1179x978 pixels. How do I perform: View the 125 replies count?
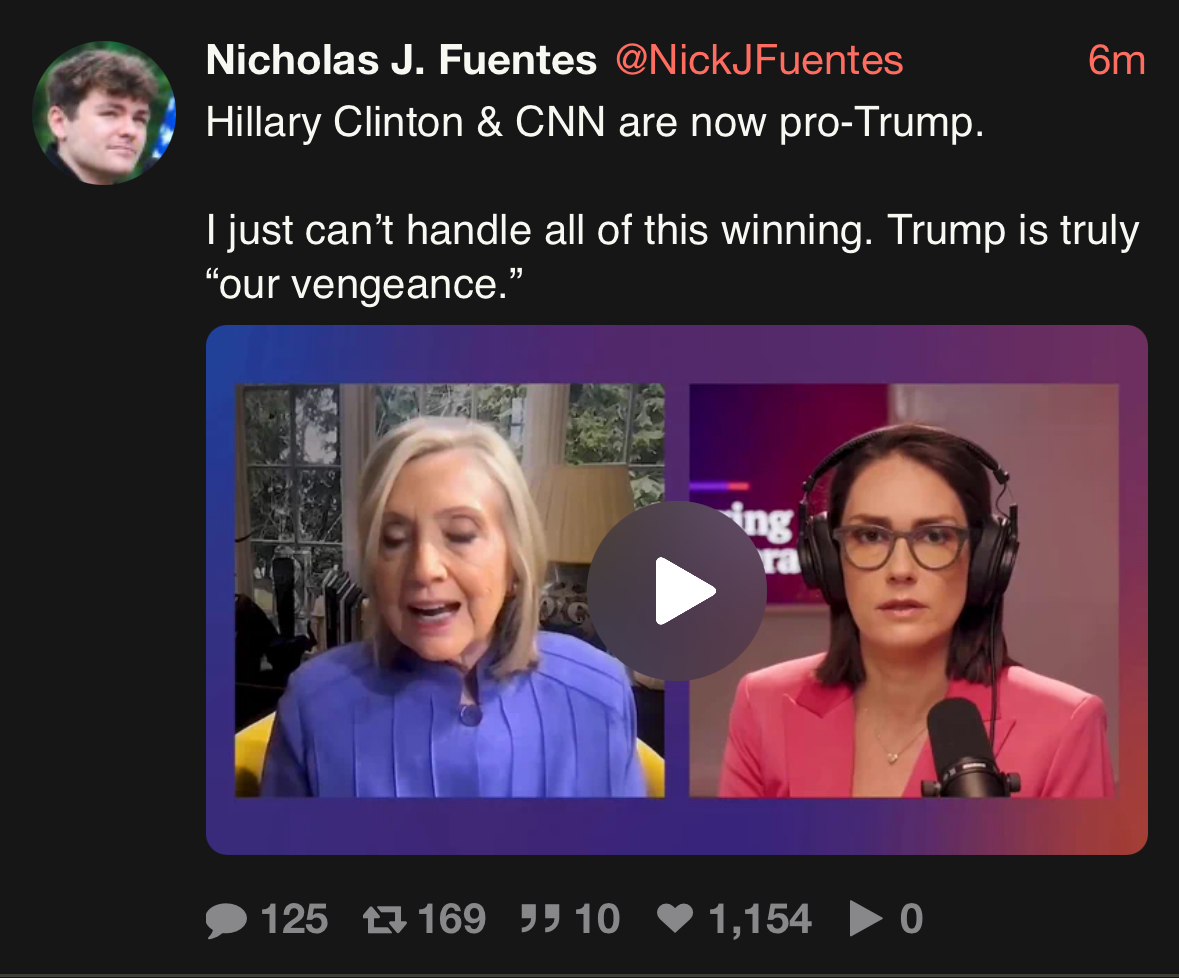(294, 919)
